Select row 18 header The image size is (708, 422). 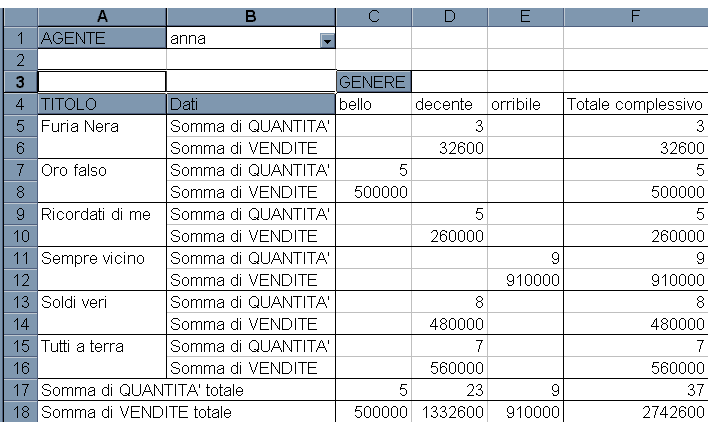coord(20,412)
